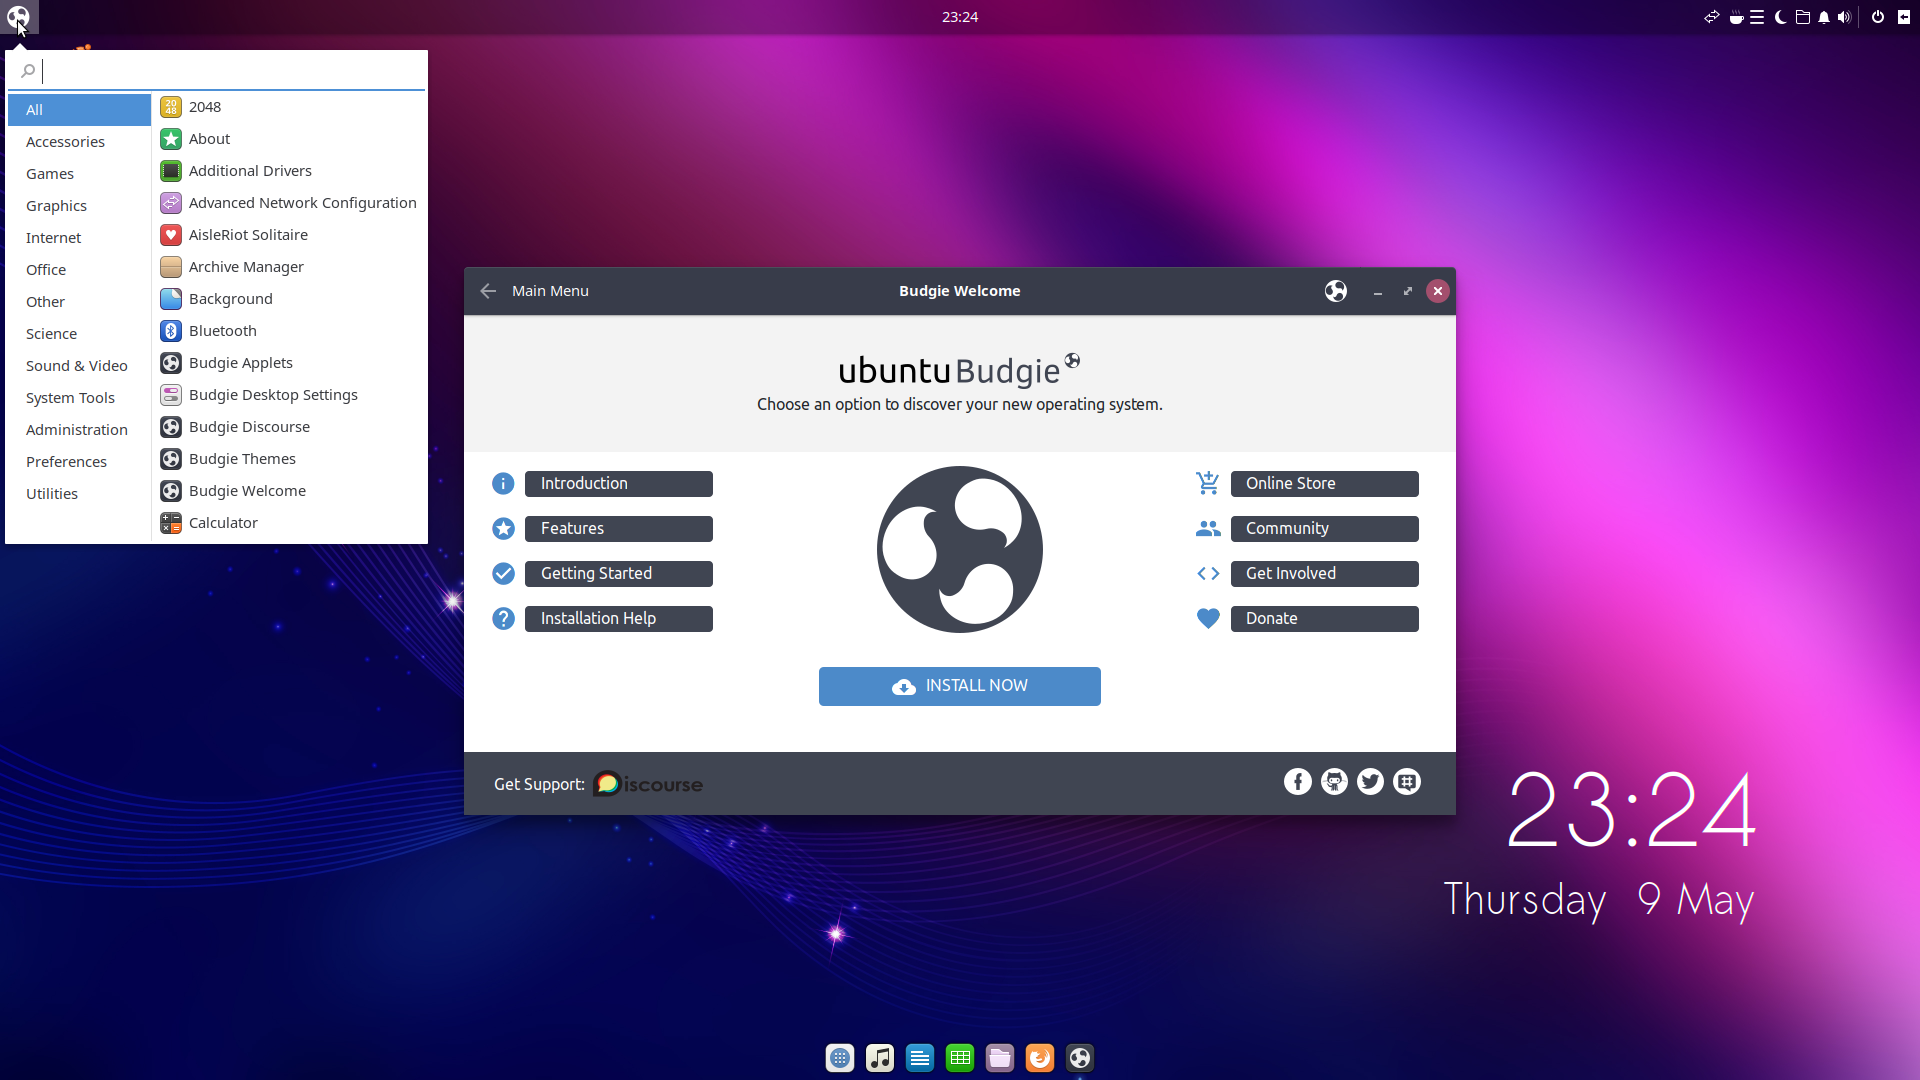Launch the music player from the dock
This screenshot has width=1920, height=1080.
point(880,1058)
